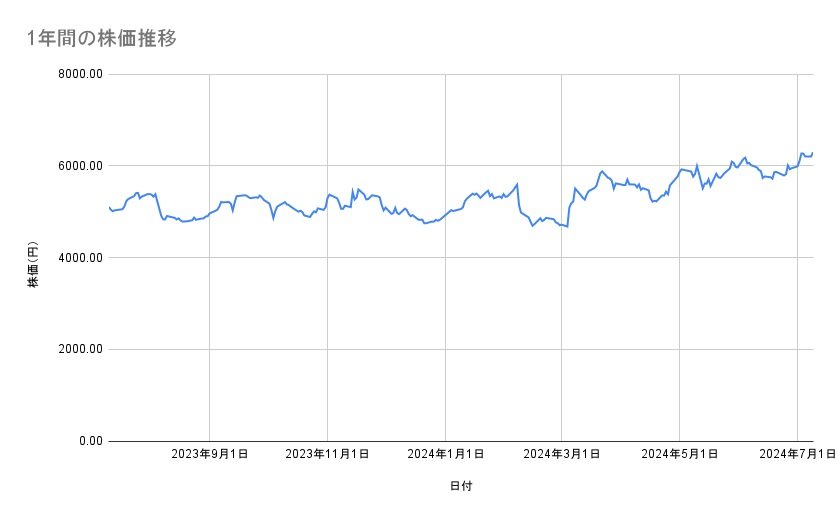This screenshot has height=519, width=839.
Task: Click the 2023年9月1日 date label
Action: (210, 455)
